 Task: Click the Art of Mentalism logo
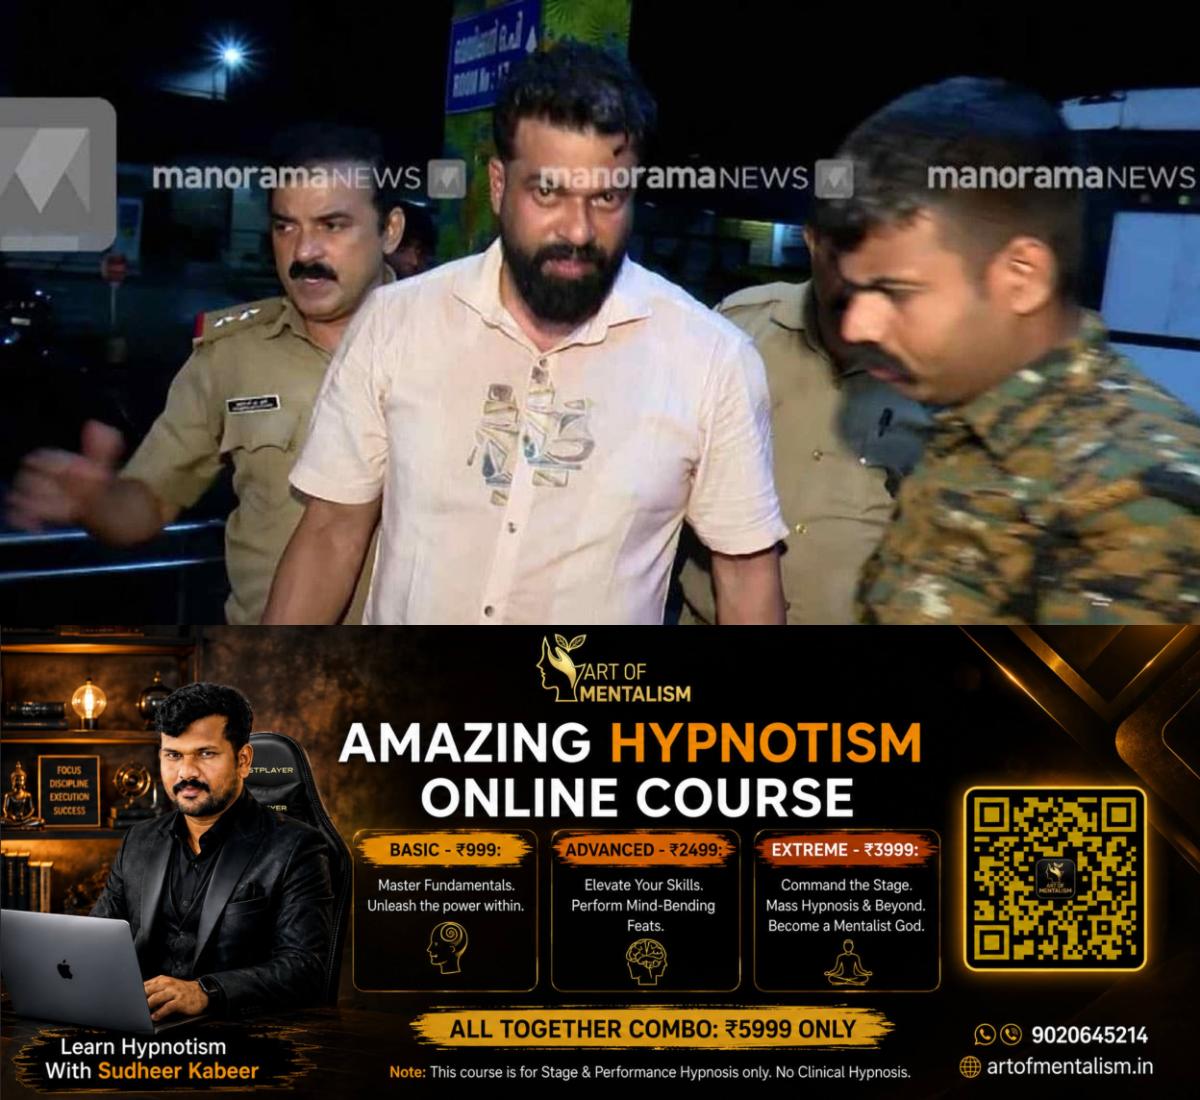pyautogui.click(x=614, y=670)
